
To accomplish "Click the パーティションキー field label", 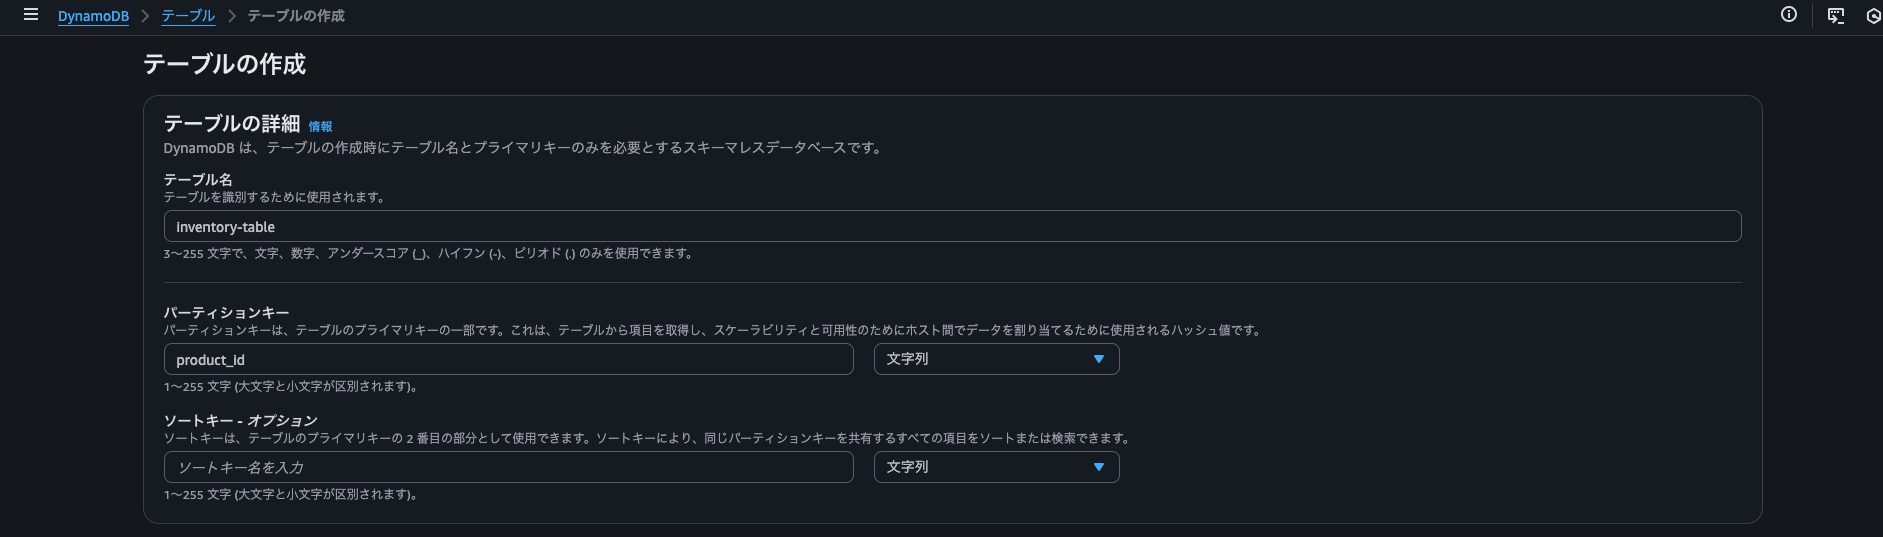I will [226, 313].
